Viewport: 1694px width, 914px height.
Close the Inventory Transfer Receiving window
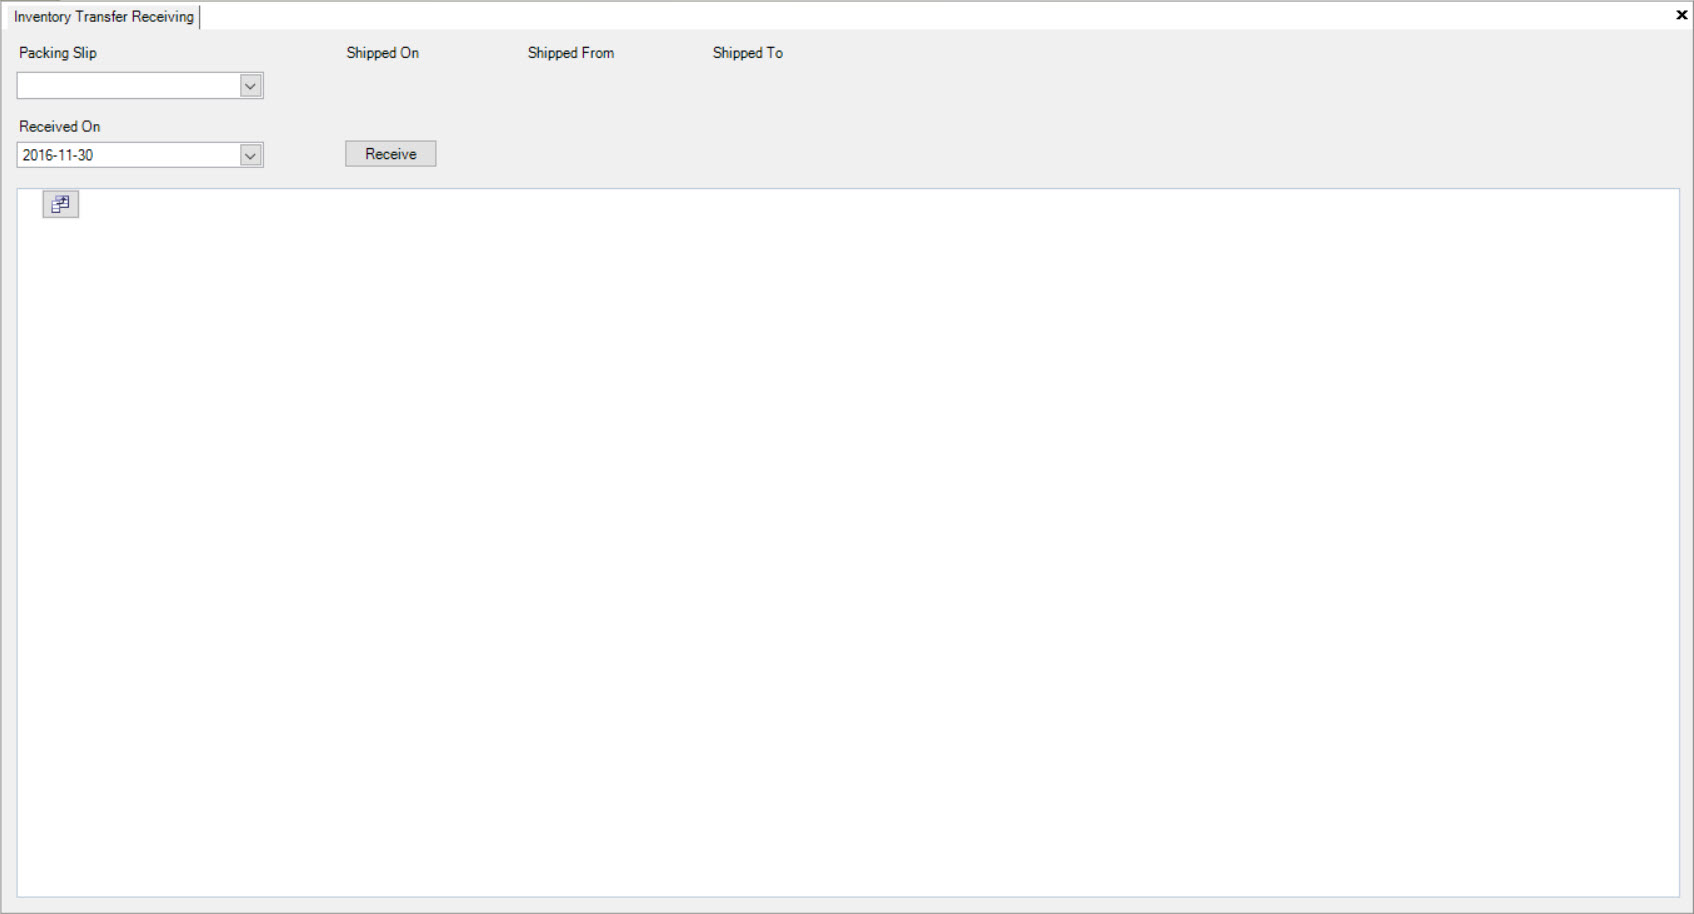click(x=1681, y=15)
